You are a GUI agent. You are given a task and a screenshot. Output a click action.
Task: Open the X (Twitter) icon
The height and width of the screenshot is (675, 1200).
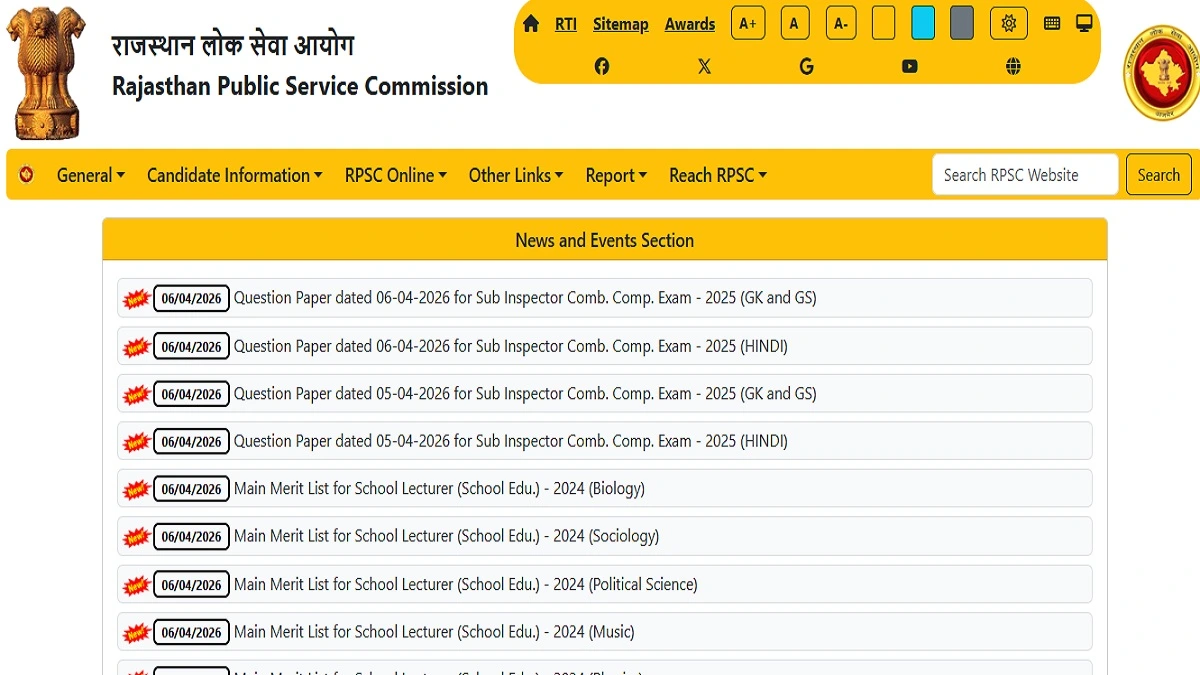pyautogui.click(x=704, y=66)
